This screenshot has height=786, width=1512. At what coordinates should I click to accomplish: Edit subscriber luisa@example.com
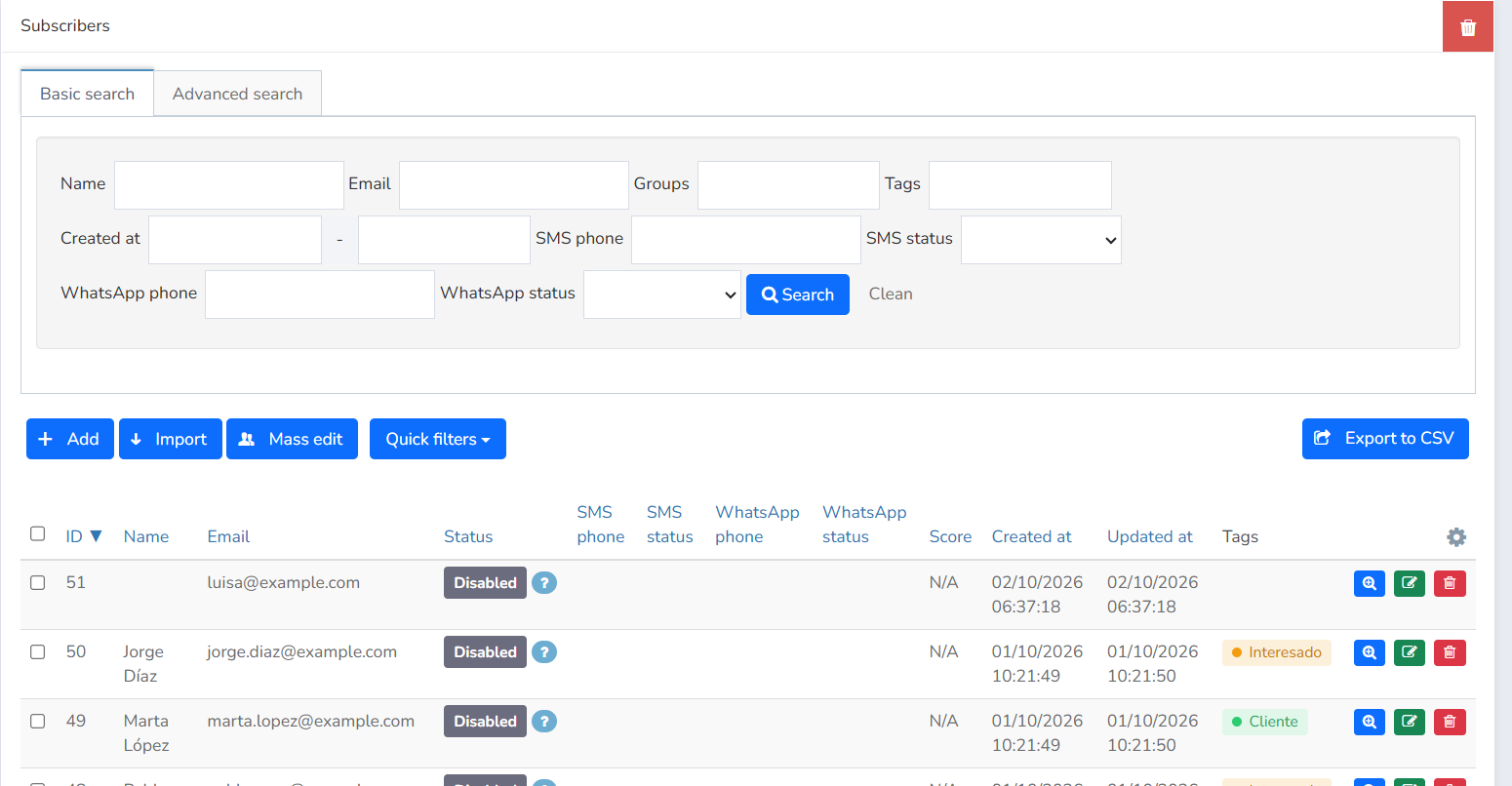pos(1409,583)
